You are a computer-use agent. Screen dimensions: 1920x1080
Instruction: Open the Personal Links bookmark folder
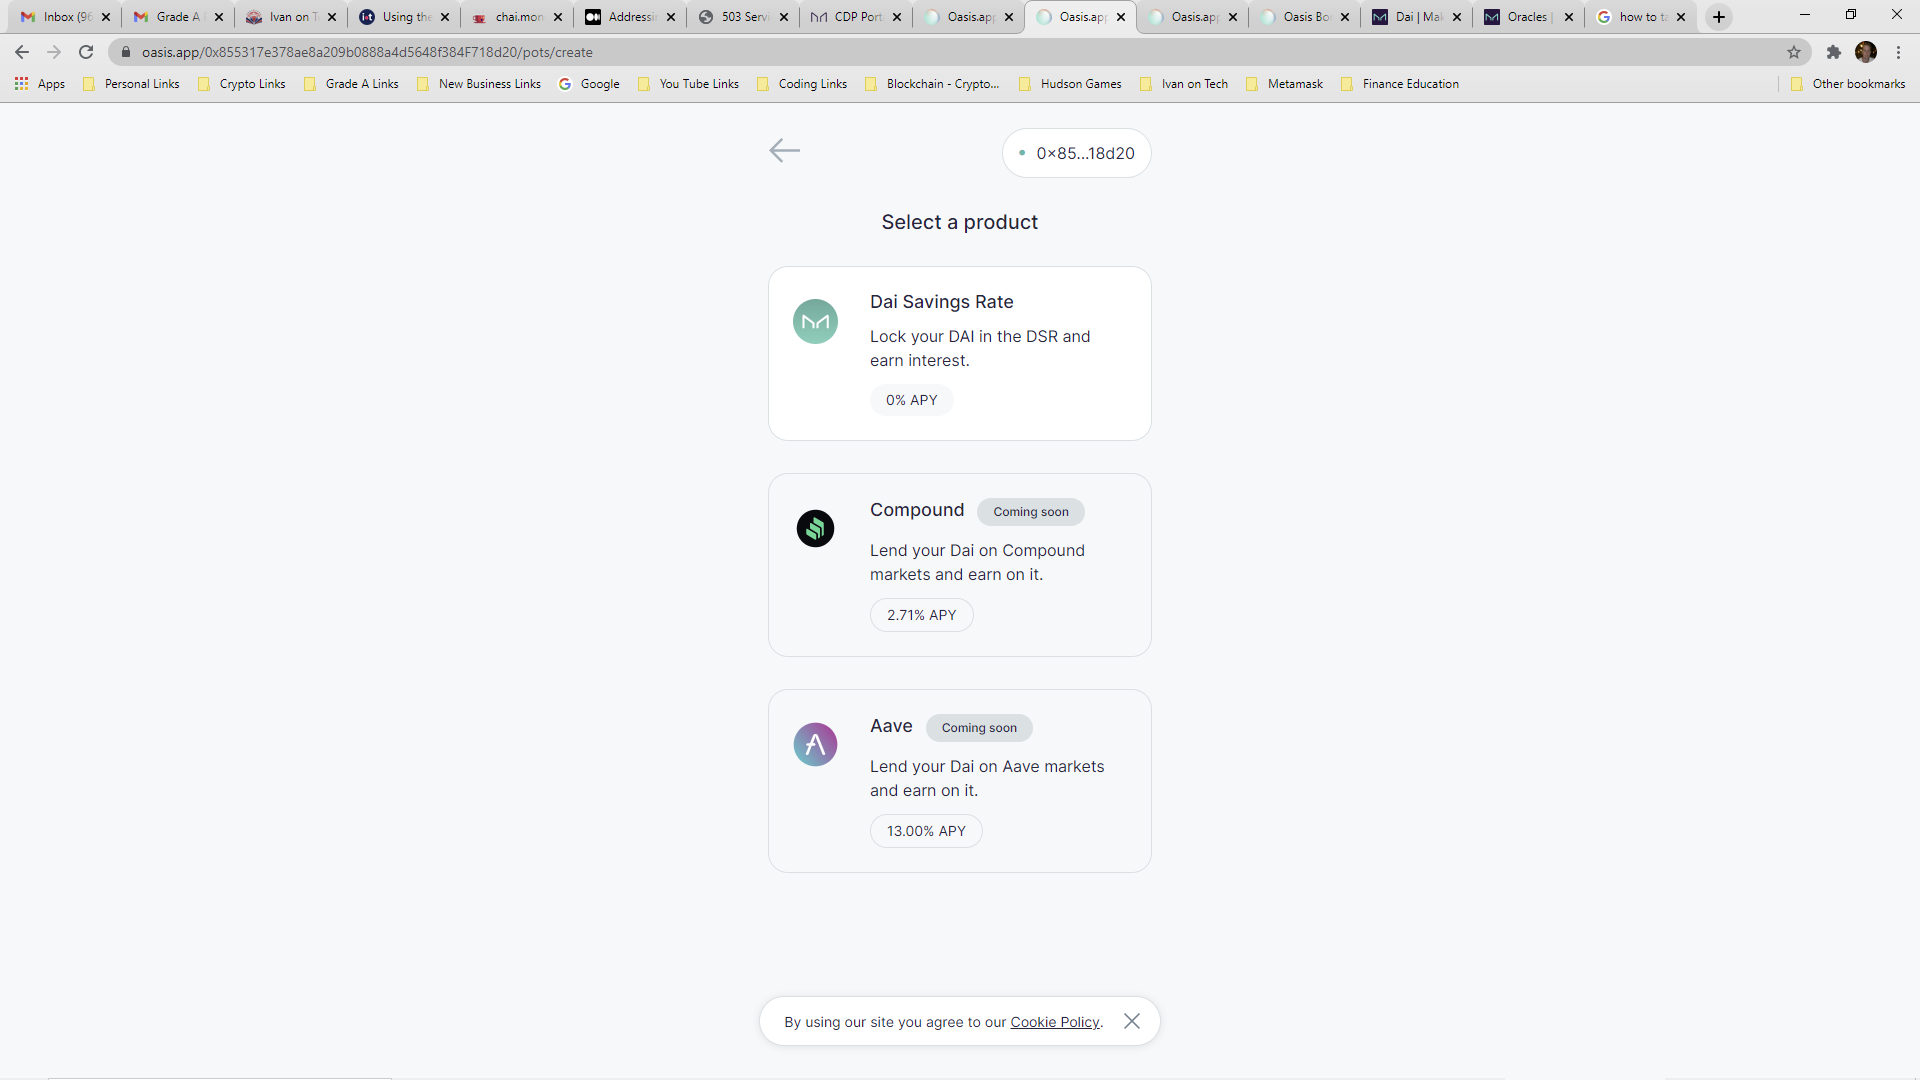[x=131, y=84]
